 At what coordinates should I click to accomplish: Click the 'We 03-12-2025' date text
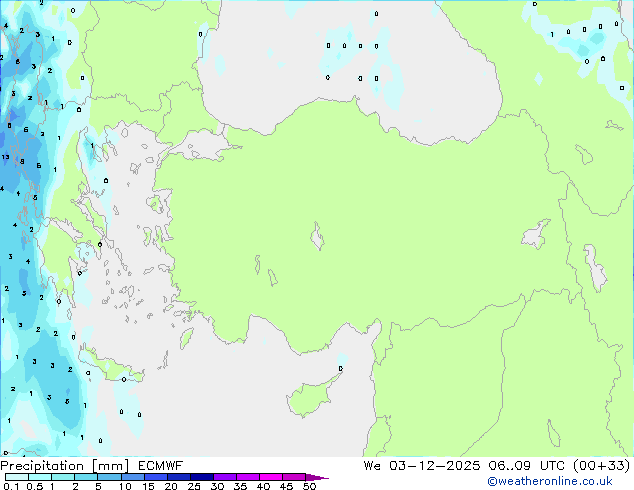[422, 465]
